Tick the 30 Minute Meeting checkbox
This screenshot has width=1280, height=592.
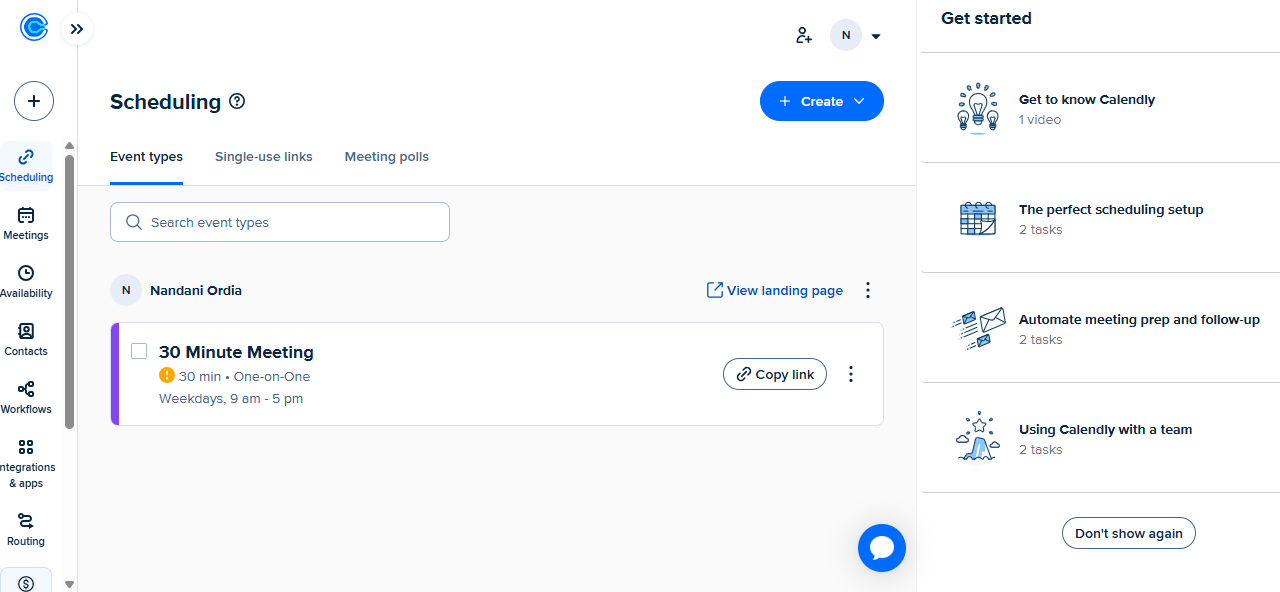pyautogui.click(x=139, y=351)
